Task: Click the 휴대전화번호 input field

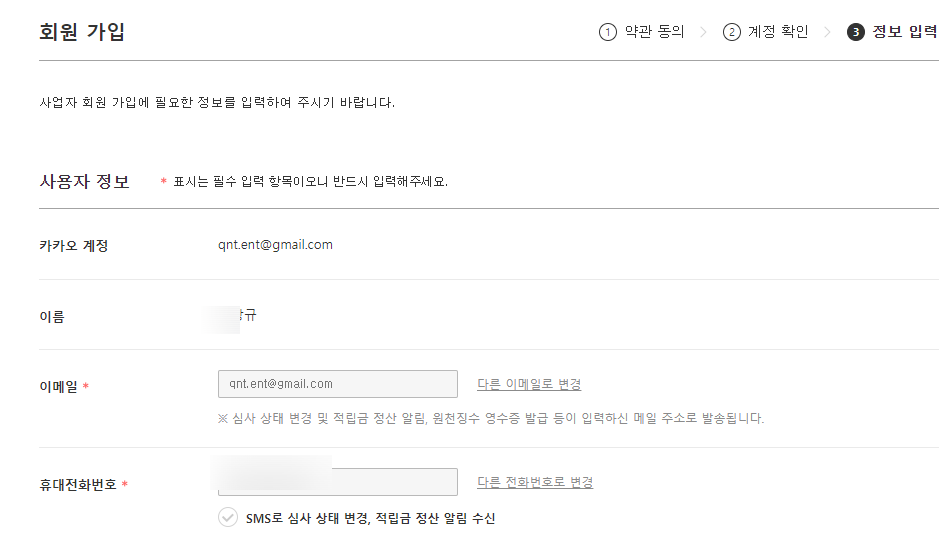Action: (x=338, y=482)
